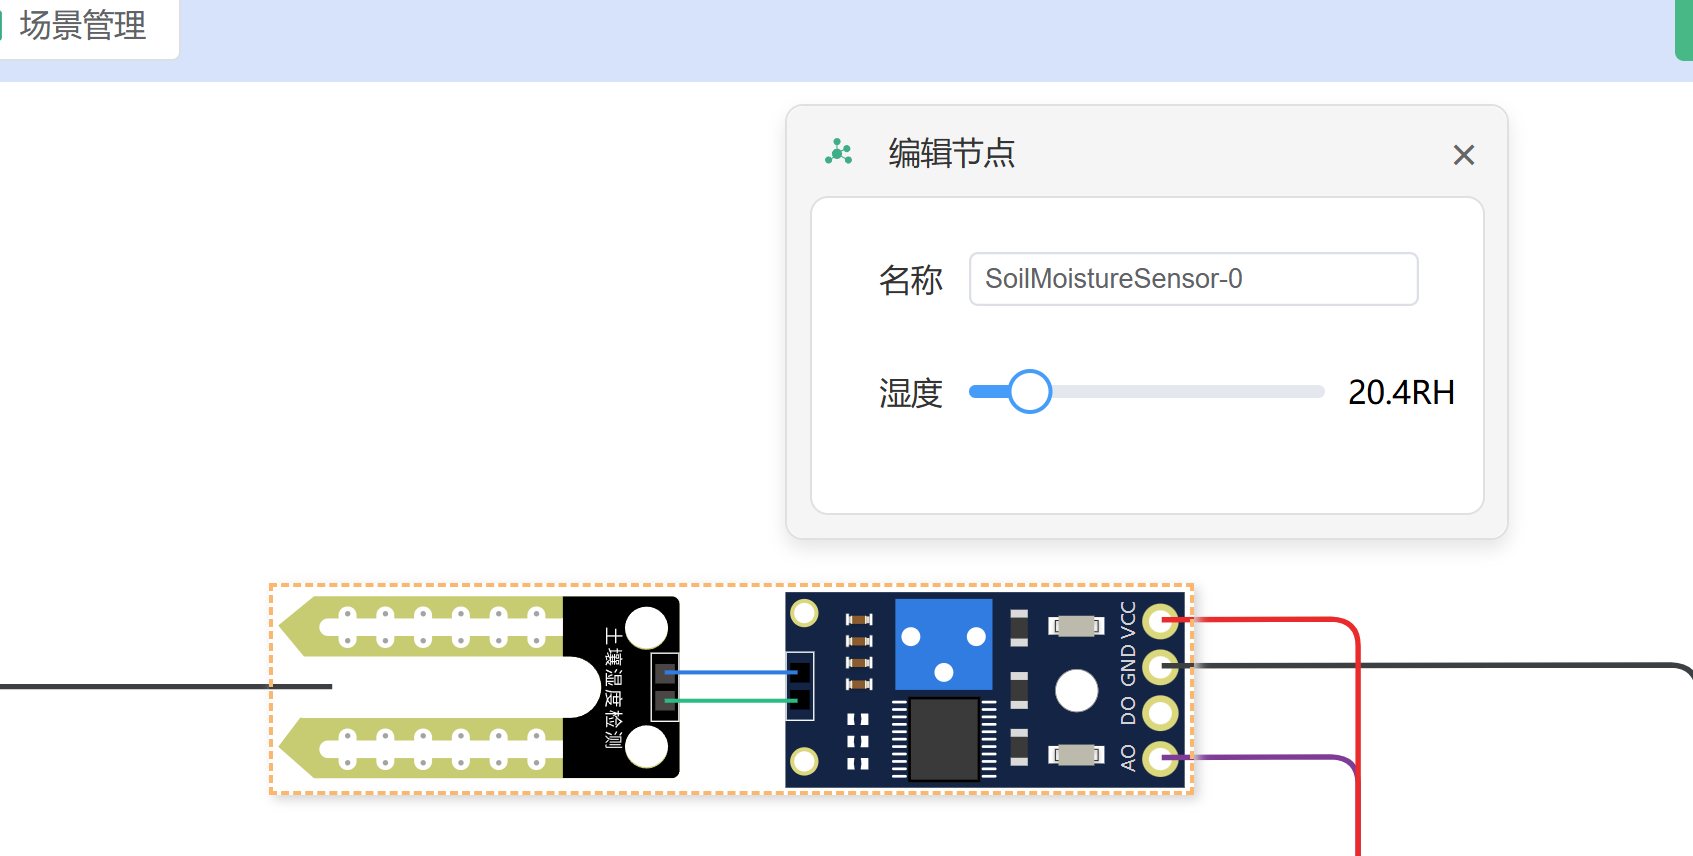Focus the 名称 input with SoilMoistureSensor-0
This screenshot has height=856, width=1693.
(x=1192, y=279)
